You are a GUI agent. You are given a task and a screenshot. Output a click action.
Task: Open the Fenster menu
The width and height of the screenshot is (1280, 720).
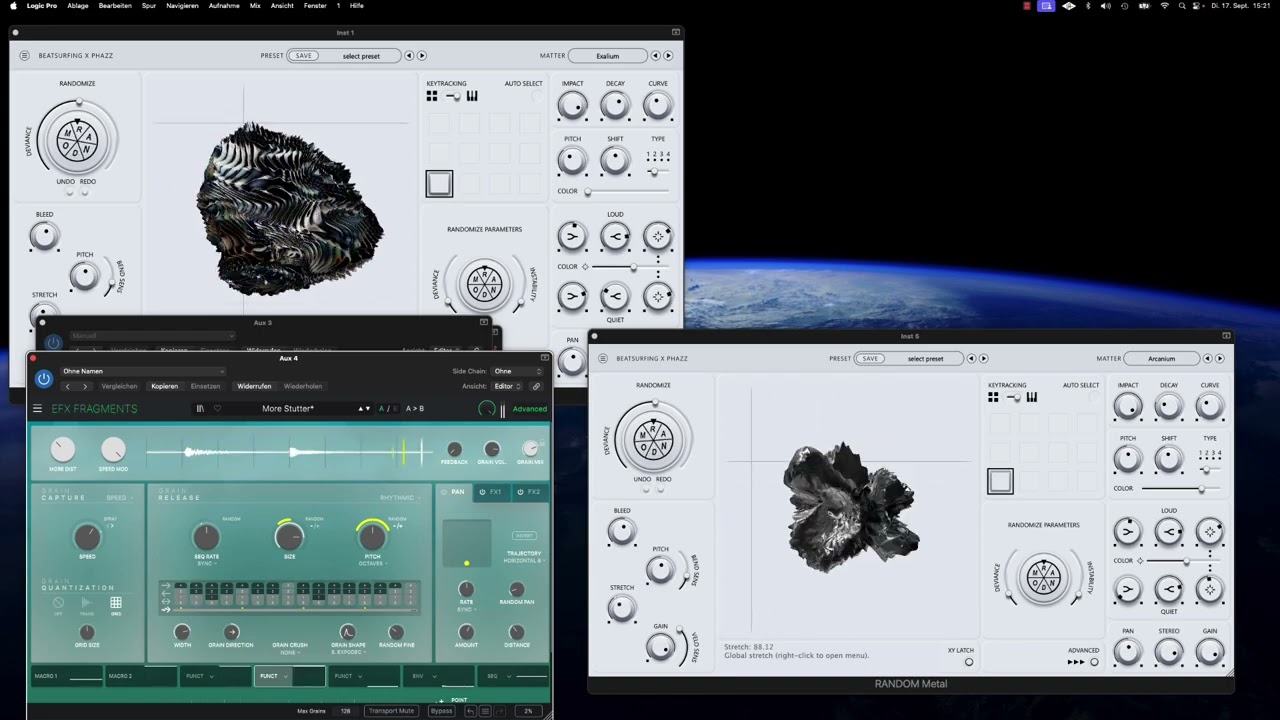click(x=315, y=6)
